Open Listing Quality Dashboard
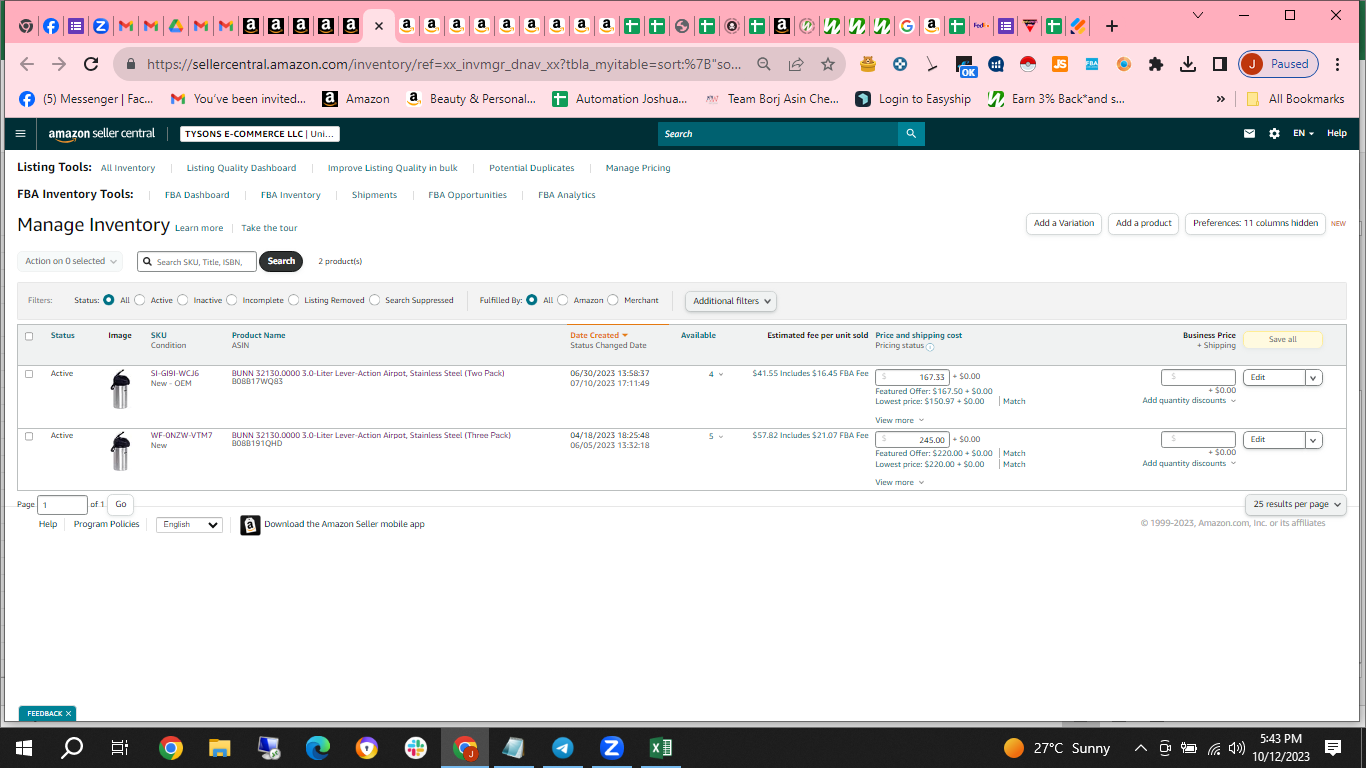 click(x=241, y=168)
